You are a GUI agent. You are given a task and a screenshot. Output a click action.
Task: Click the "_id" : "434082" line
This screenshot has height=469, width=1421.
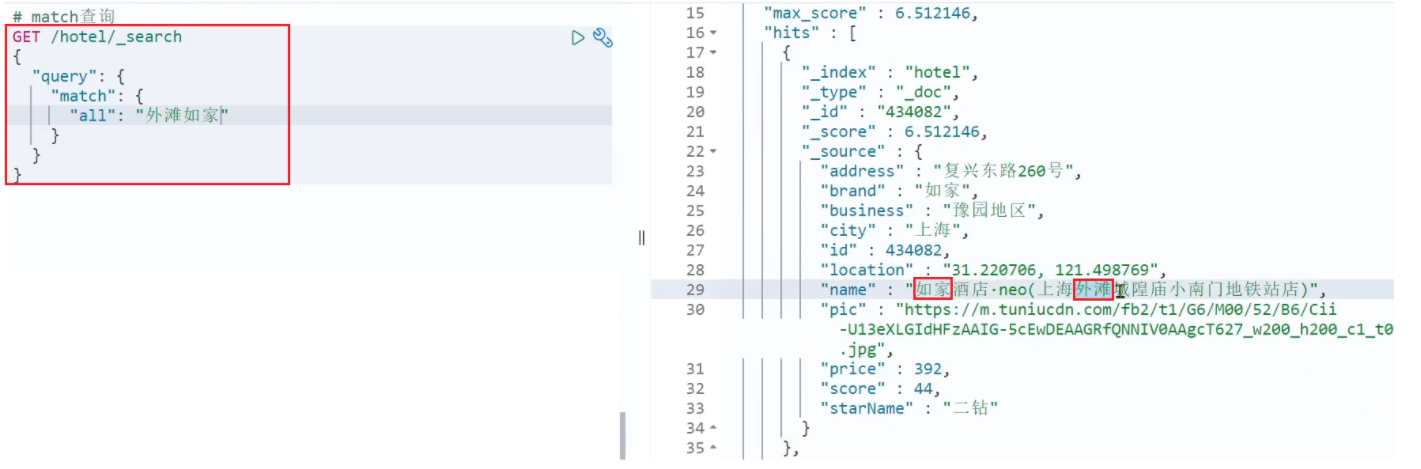866,112
